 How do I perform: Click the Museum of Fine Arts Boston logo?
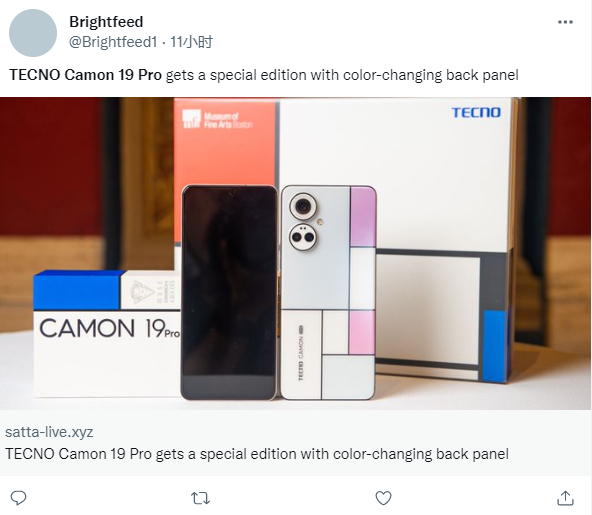217,119
